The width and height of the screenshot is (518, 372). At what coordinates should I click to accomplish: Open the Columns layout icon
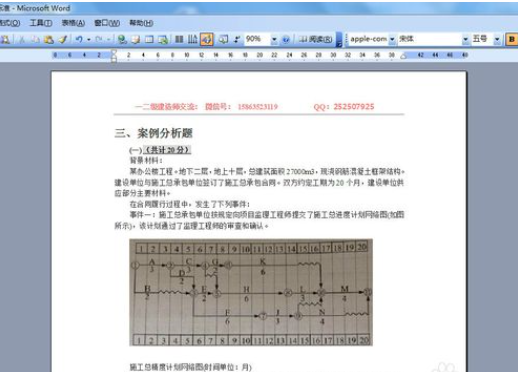tap(179, 40)
